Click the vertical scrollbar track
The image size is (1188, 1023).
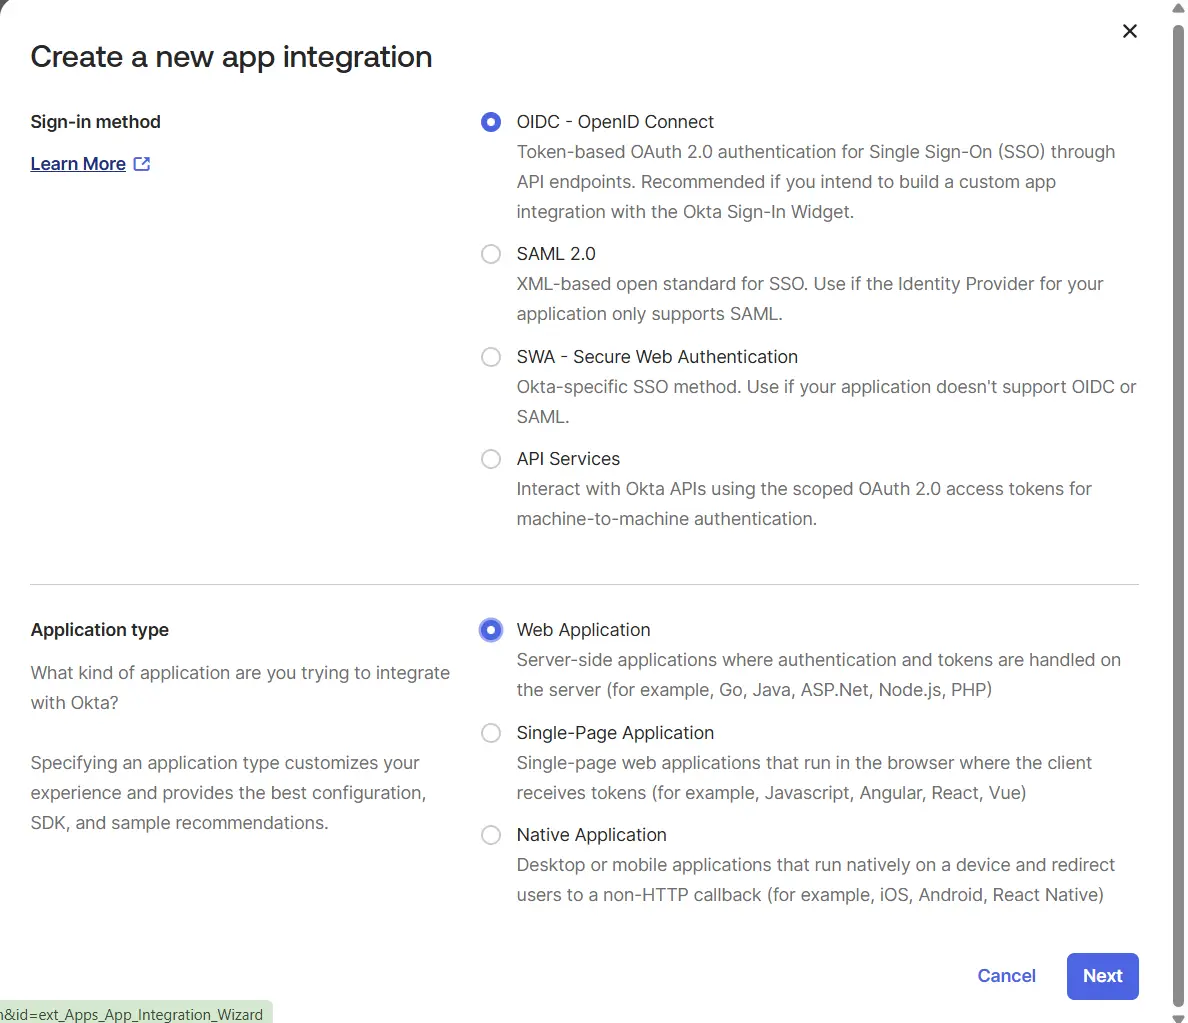point(1177,500)
